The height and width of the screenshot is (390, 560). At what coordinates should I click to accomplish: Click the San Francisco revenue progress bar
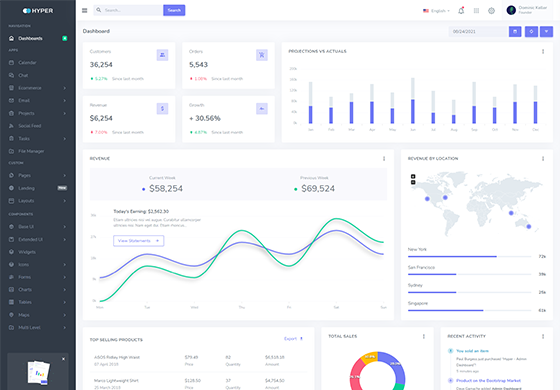(469, 274)
